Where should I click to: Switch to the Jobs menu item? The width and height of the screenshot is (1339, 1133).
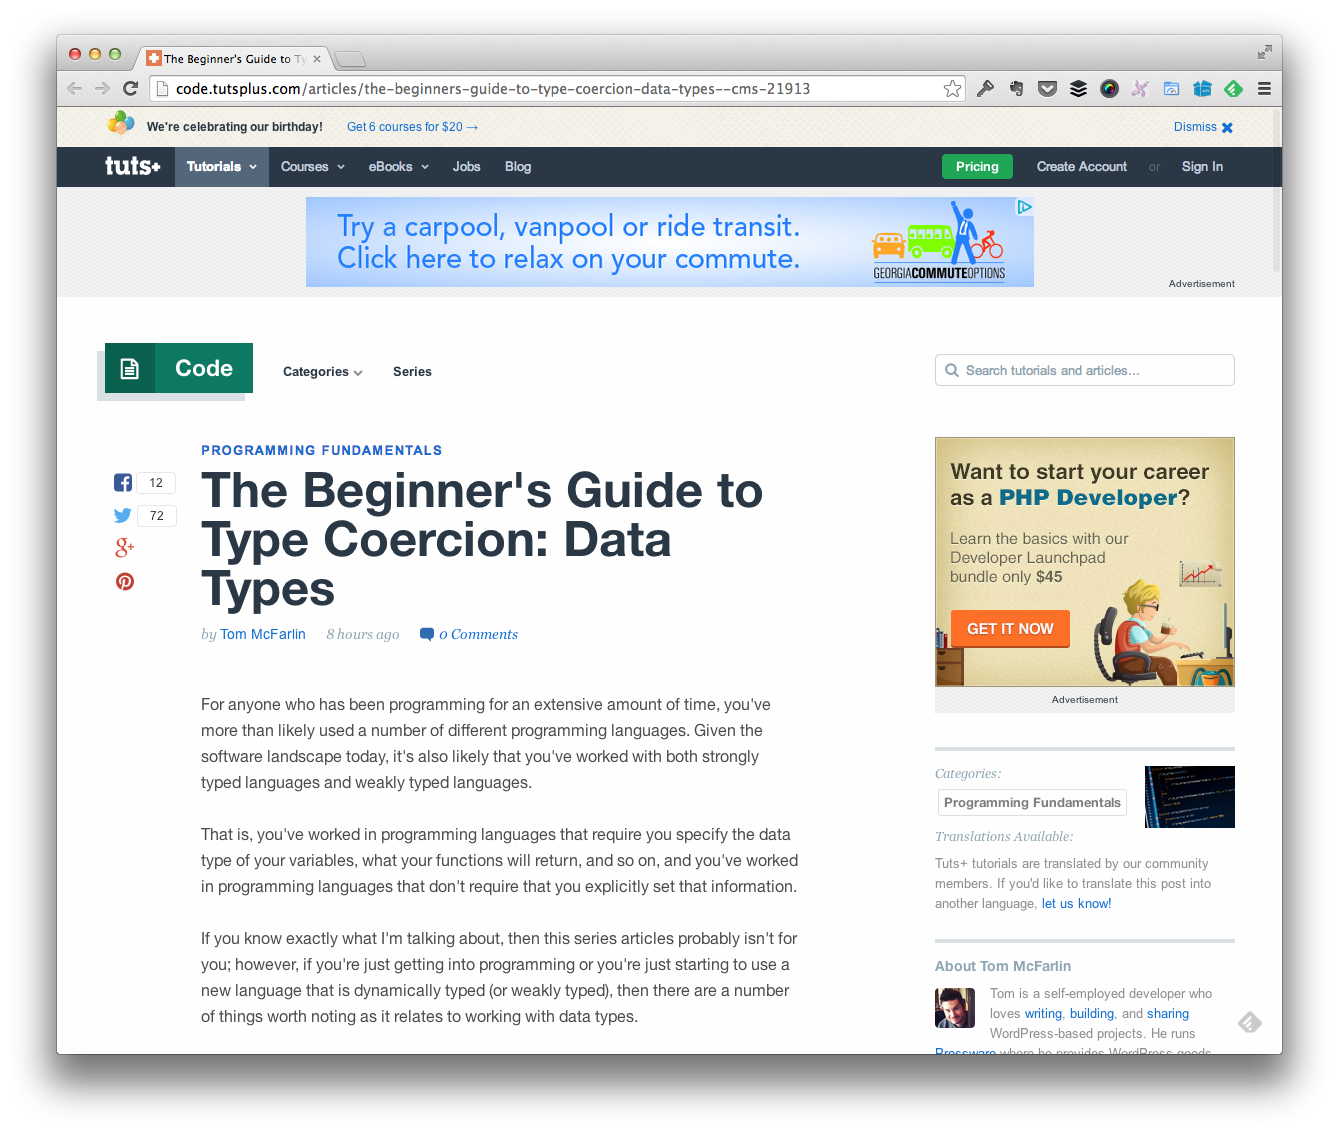click(x=466, y=166)
